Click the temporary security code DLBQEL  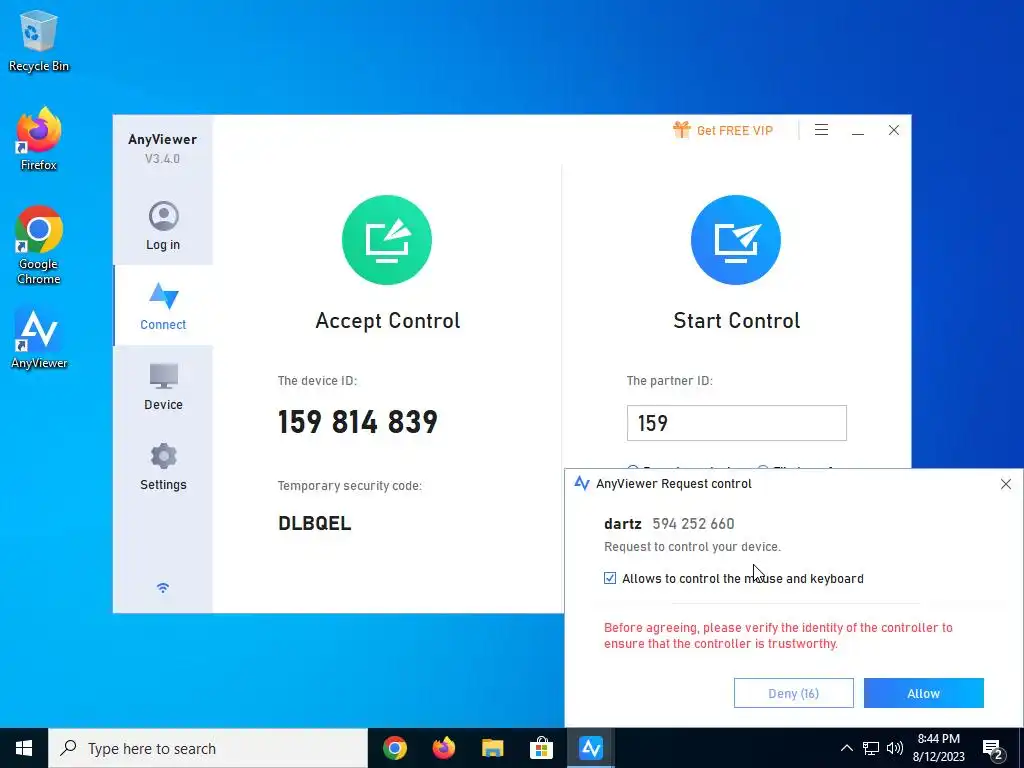315,523
